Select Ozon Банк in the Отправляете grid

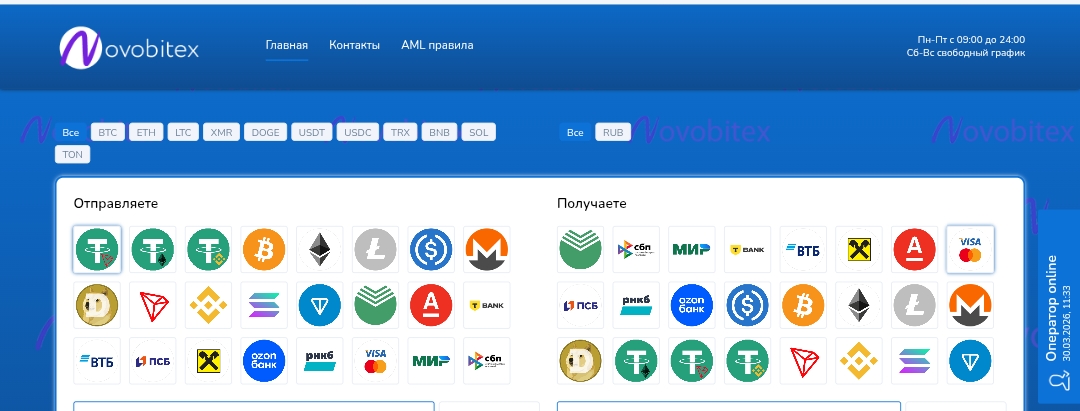[x=264, y=361]
